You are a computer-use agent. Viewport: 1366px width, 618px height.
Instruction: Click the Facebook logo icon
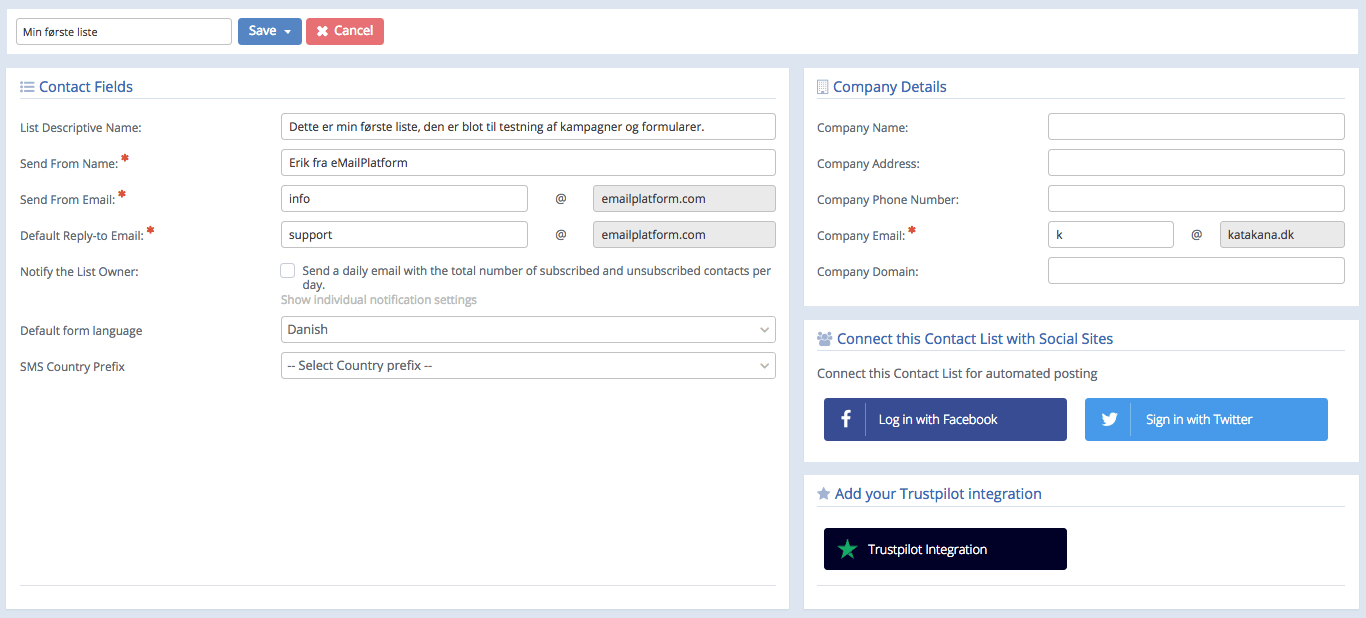pyautogui.click(x=845, y=420)
